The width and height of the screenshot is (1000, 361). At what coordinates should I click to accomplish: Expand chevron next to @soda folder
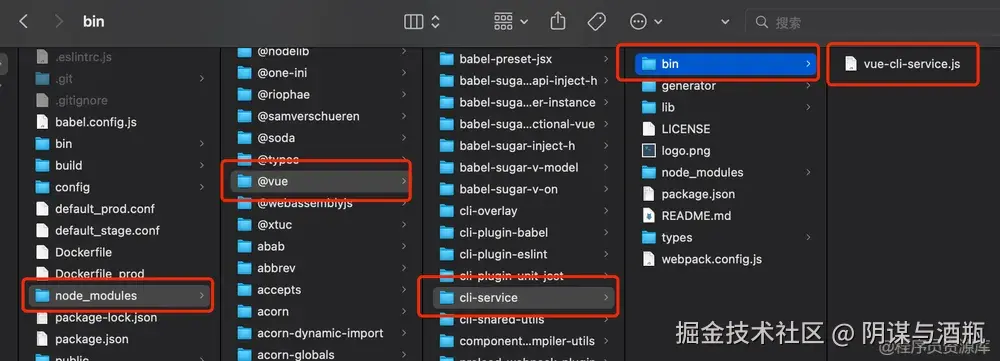click(x=404, y=138)
